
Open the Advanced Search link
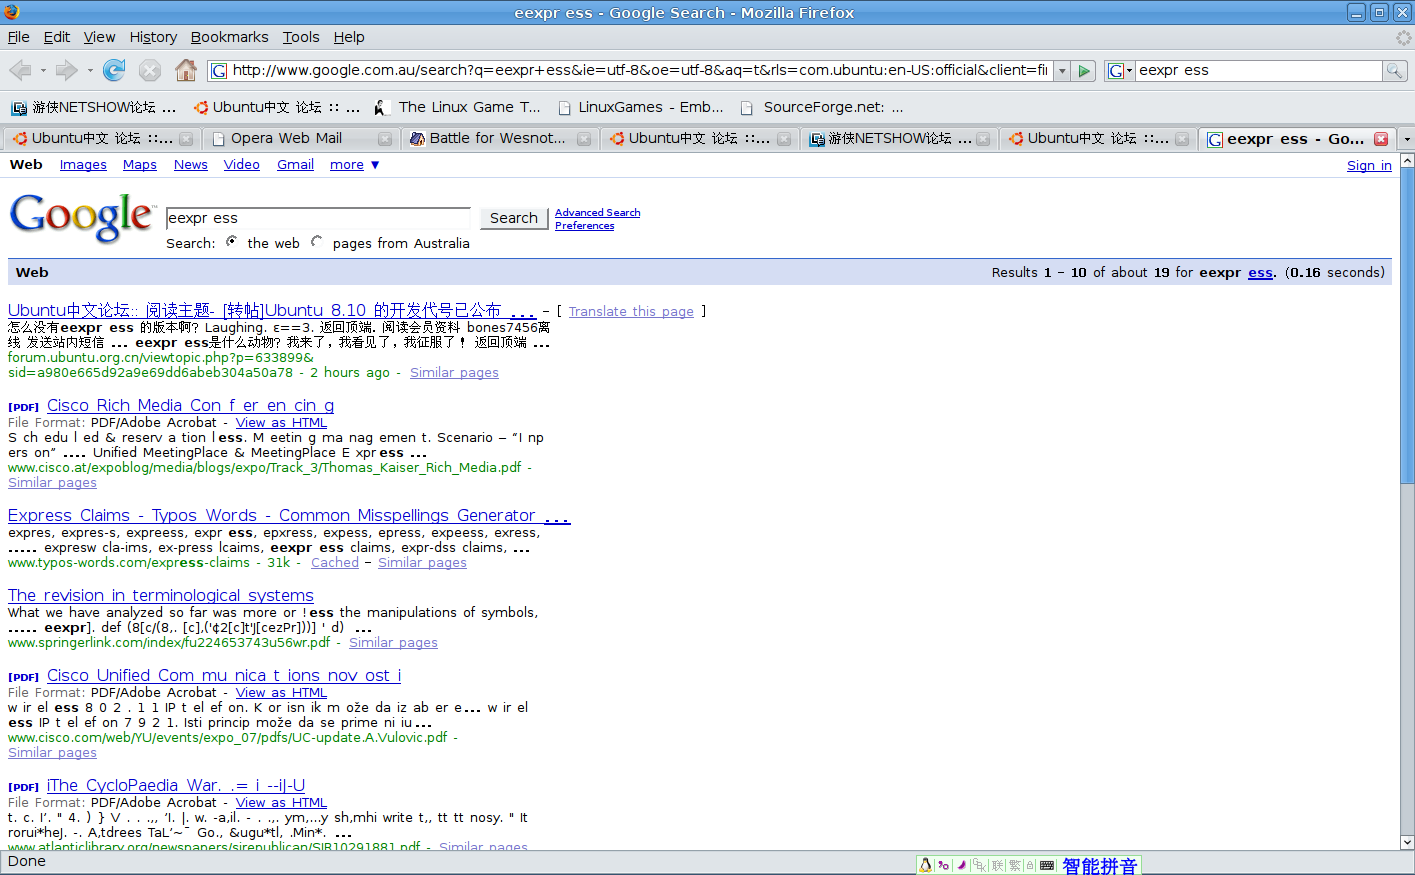point(598,213)
